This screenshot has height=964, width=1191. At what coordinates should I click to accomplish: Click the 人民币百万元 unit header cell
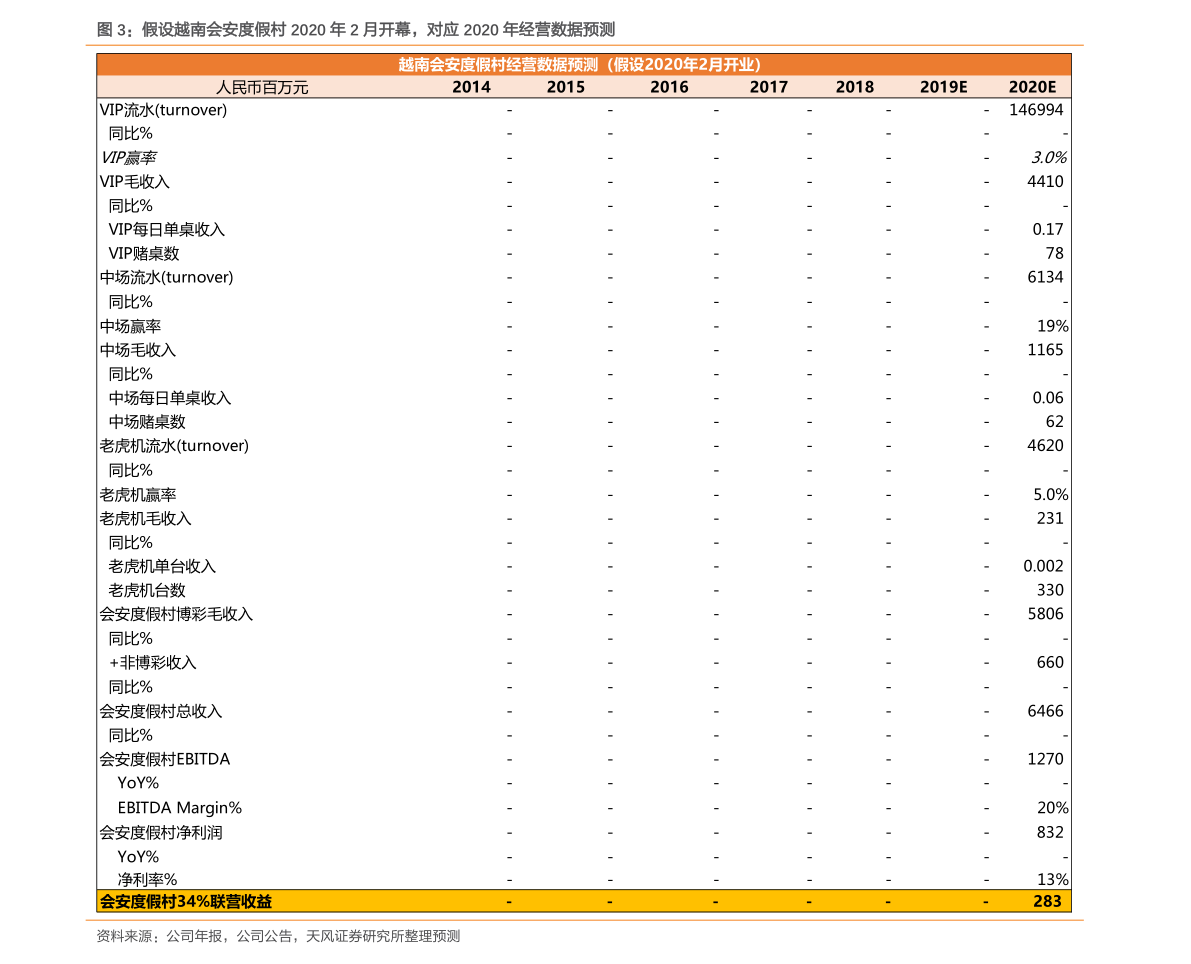point(262,87)
